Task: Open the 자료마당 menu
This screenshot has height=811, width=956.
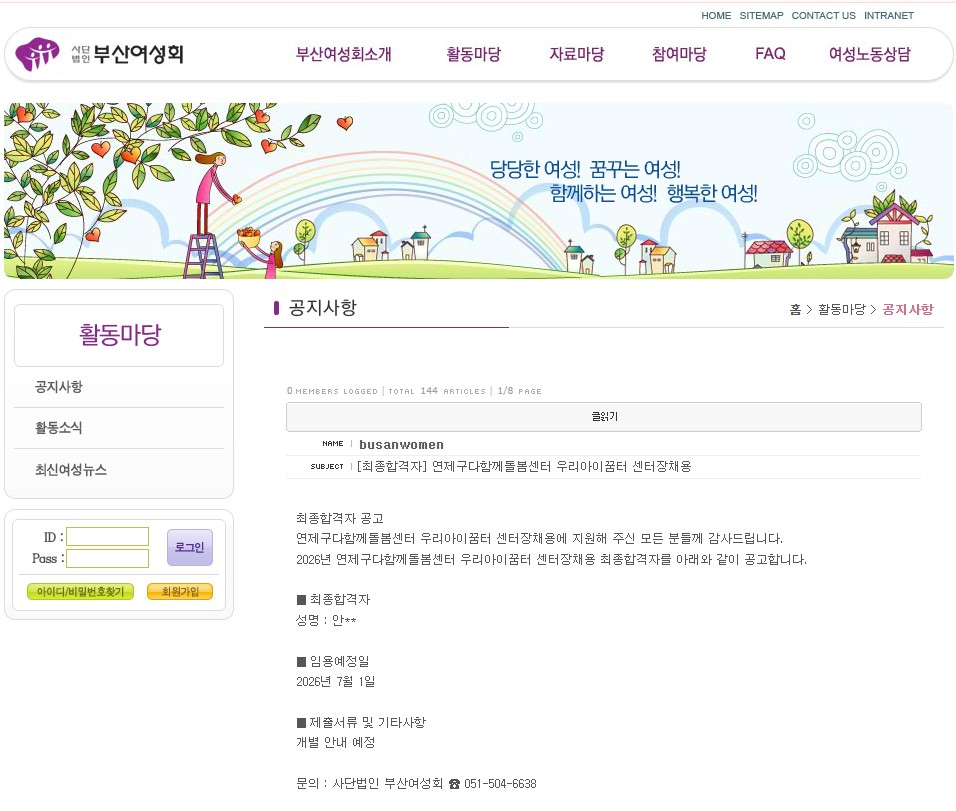Action: point(576,54)
